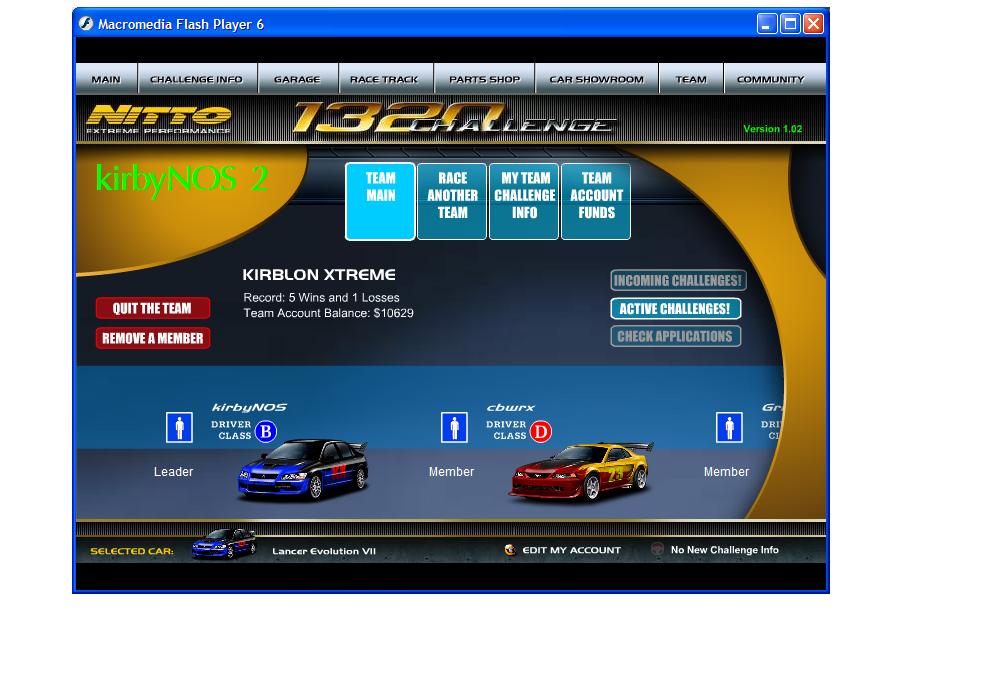Open the COMMUNITY menu
983x698 pixels.
(x=770, y=79)
